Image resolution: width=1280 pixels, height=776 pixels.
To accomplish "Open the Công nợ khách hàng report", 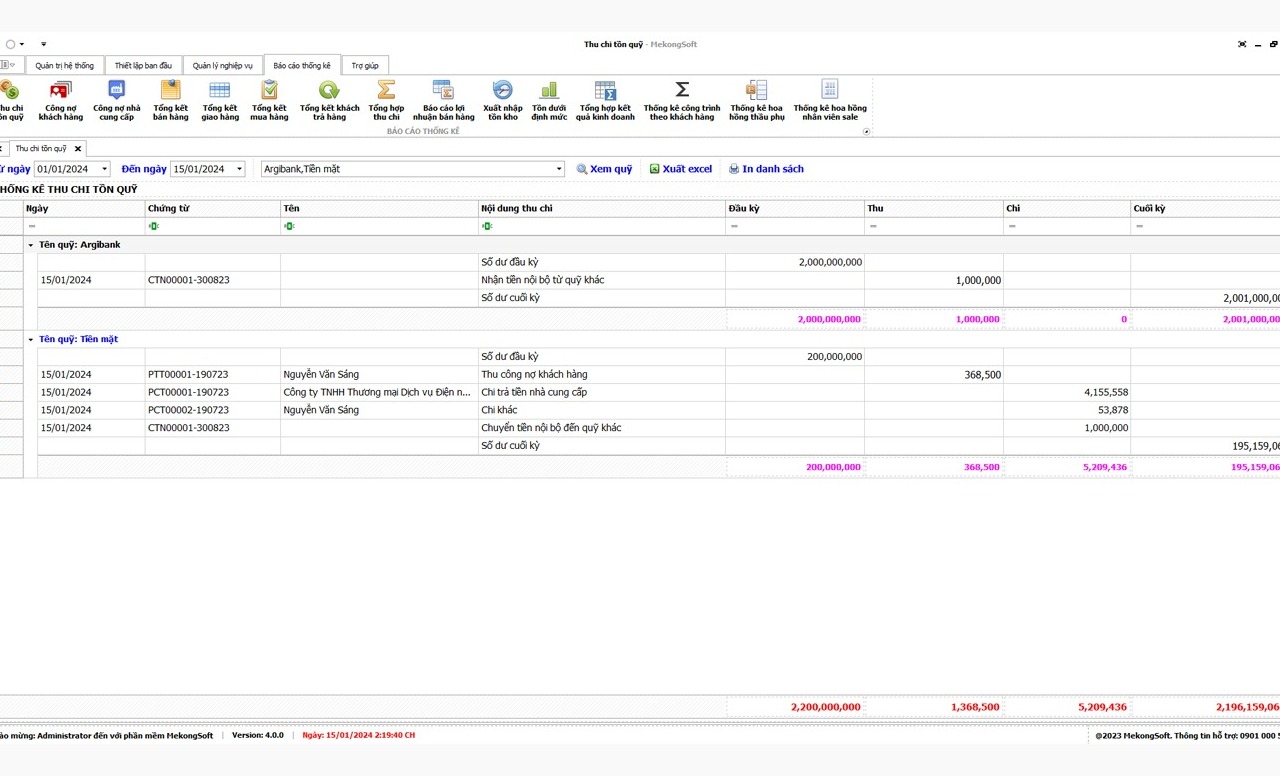I will click(x=60, y=101).
